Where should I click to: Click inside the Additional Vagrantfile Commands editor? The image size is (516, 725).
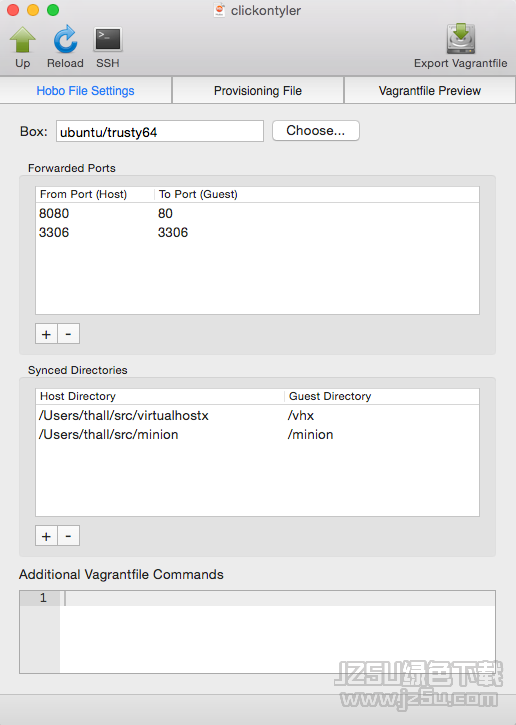[x=277, y=632]
